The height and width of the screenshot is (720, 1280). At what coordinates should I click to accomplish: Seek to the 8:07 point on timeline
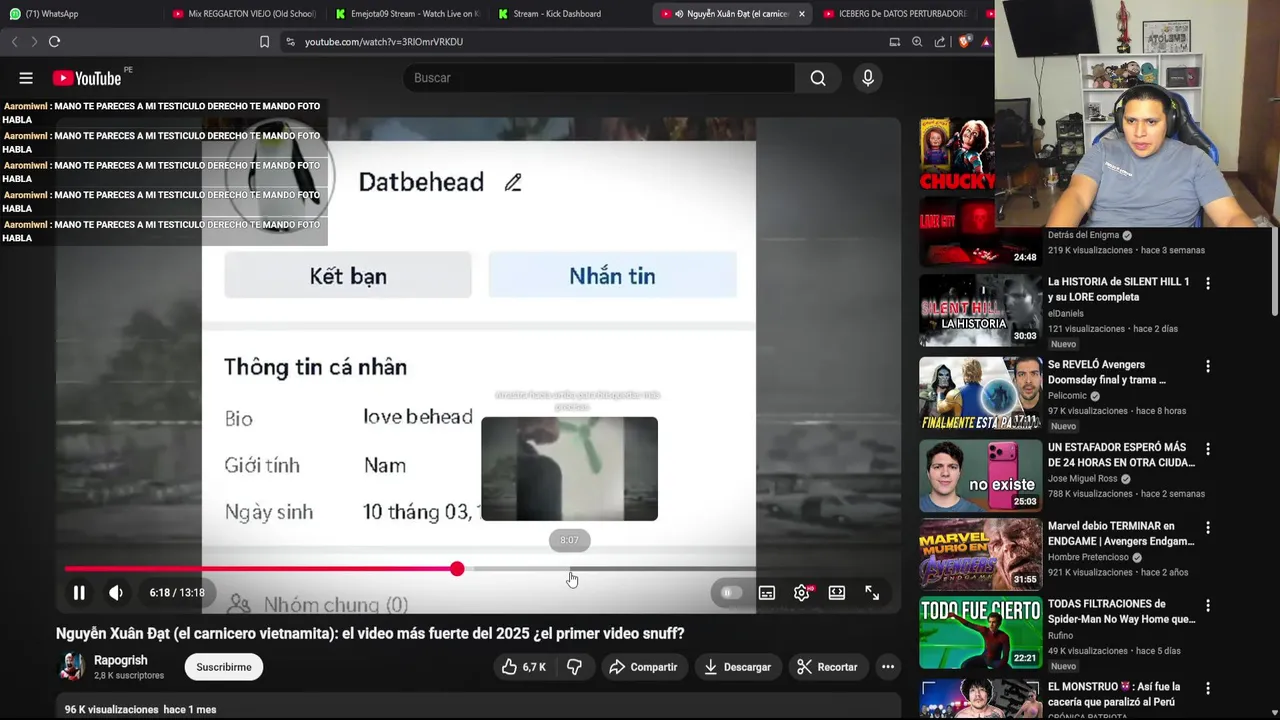click(570, 569)
